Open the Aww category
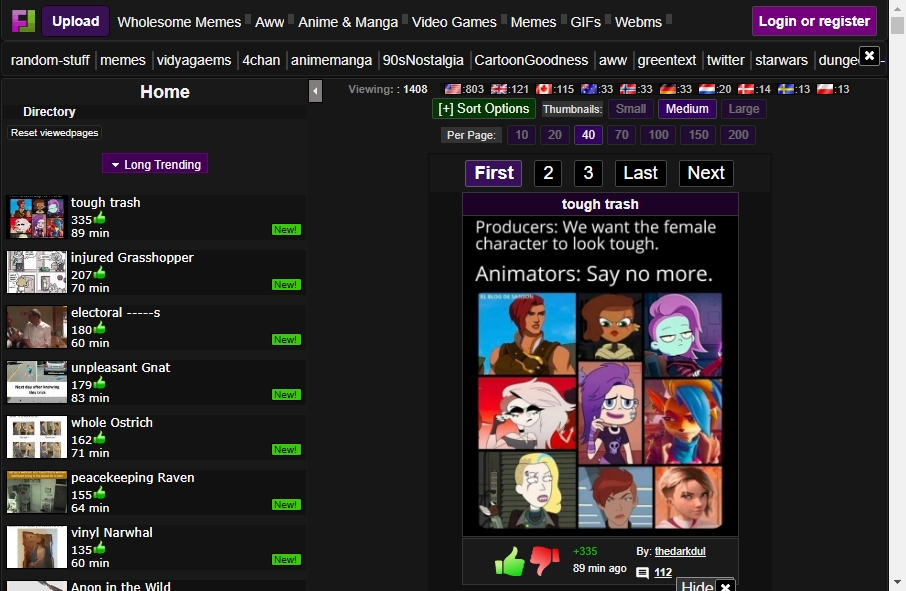This screenshot has height=591, width=906. [x=269, y=22]
